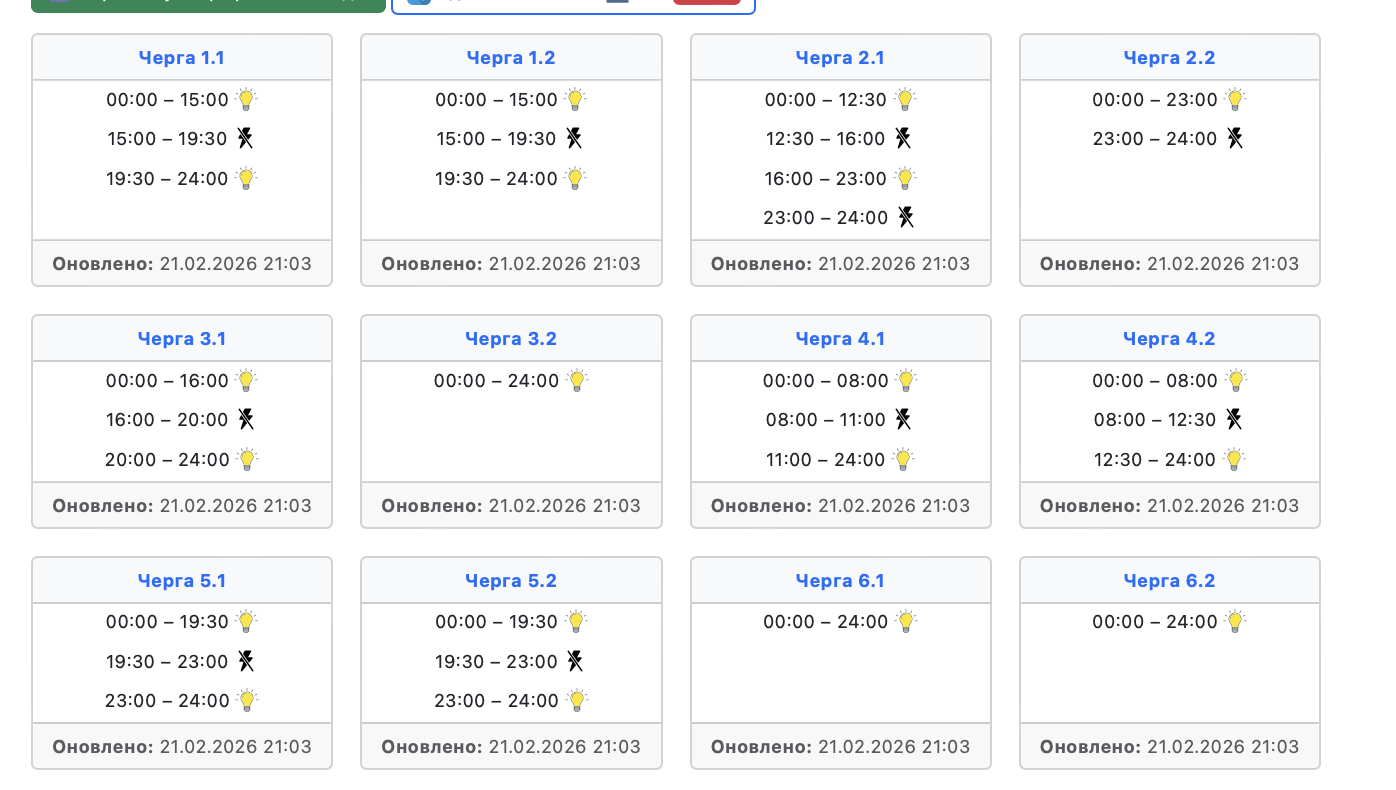Click the power-off icon in Черга 2.2
The image size is (1396, 790).
[x=1235, y=138]
